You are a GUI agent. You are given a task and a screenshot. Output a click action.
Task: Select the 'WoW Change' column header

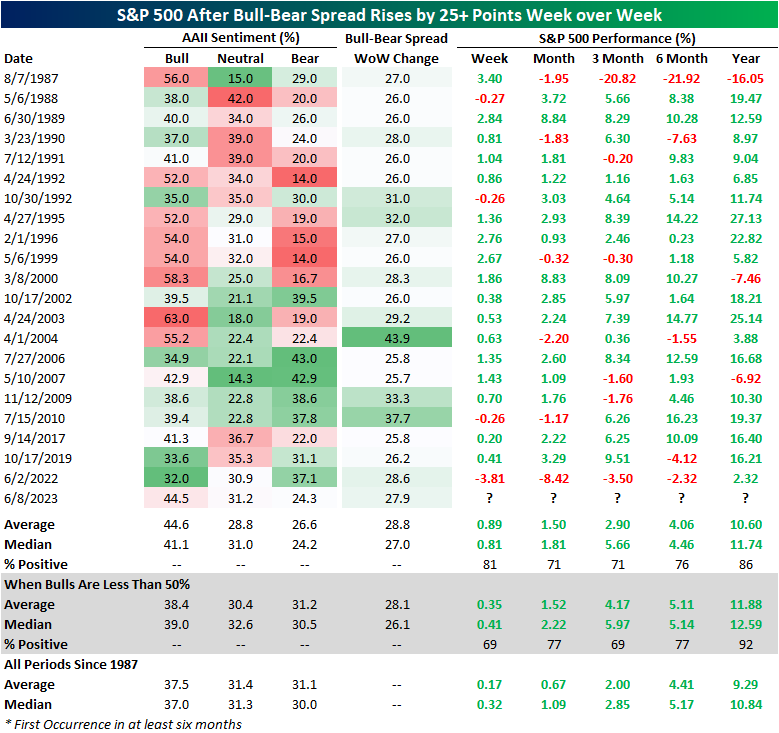point(396,59)
